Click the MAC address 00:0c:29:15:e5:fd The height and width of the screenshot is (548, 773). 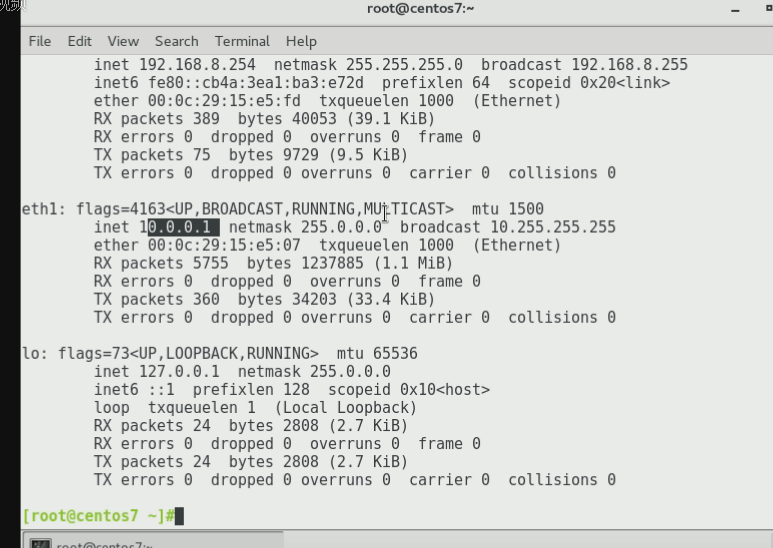[224, 101]
